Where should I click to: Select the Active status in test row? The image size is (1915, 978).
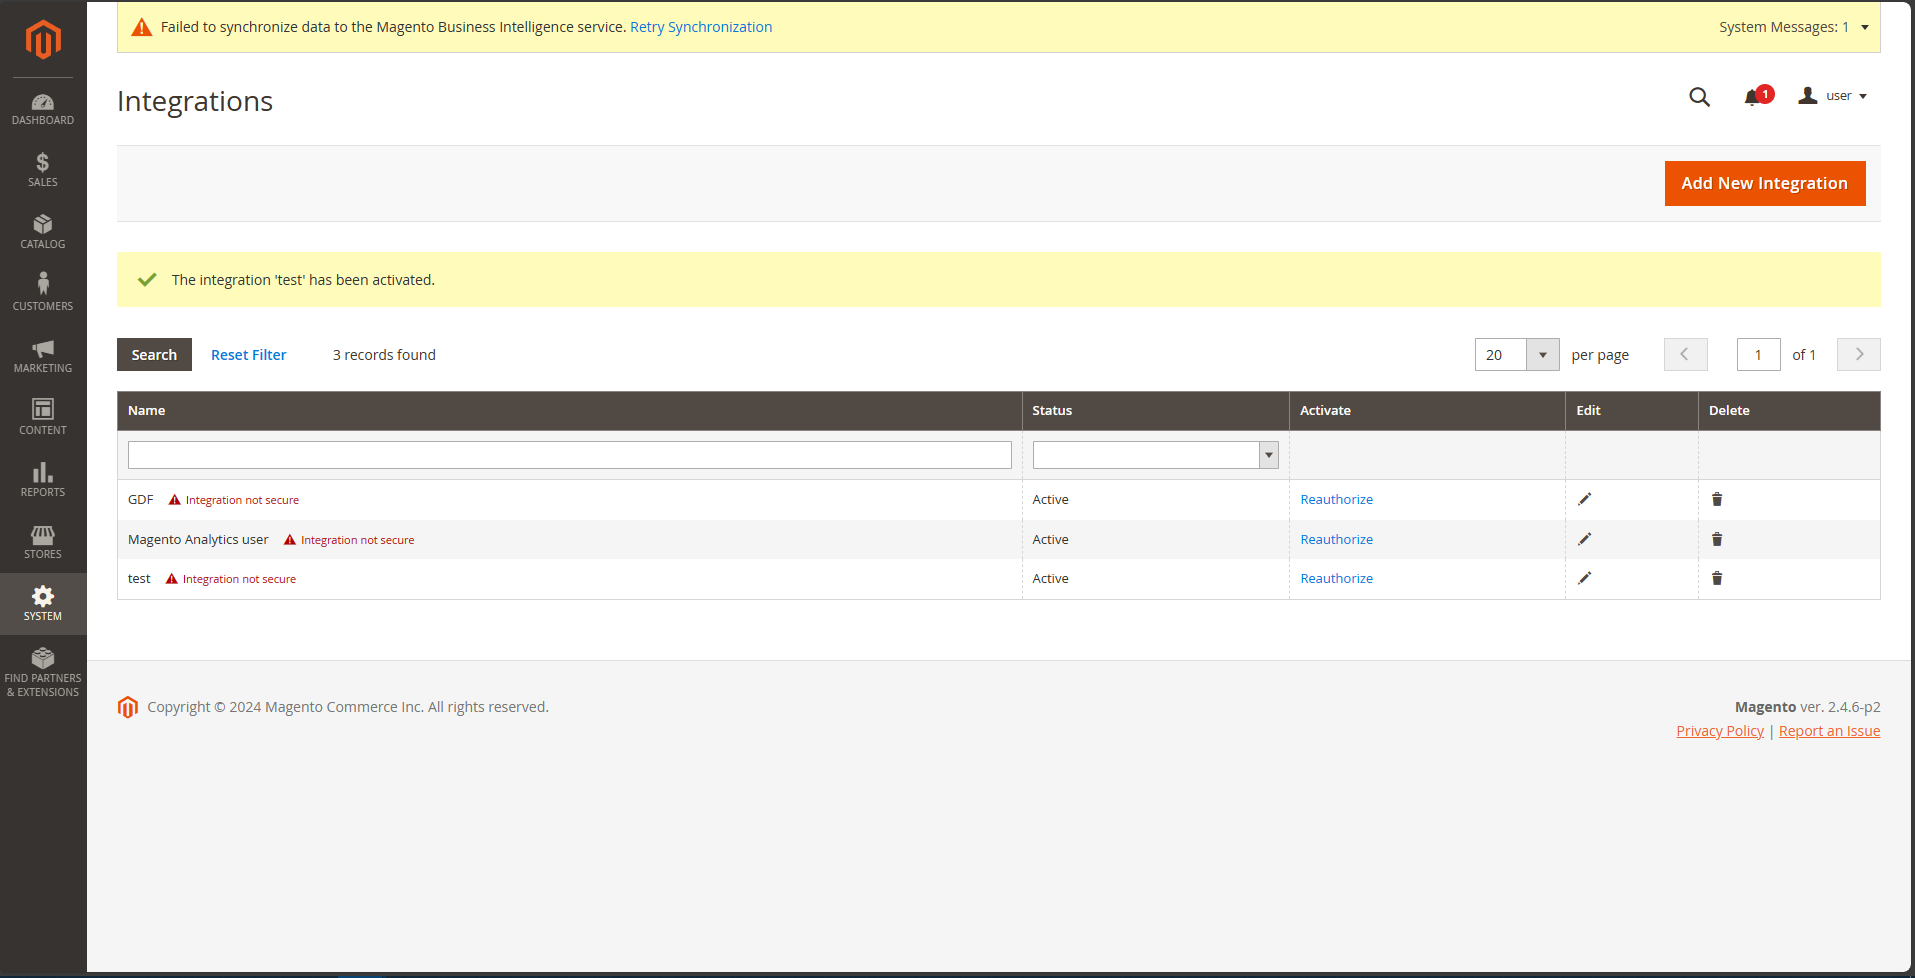1050,579
